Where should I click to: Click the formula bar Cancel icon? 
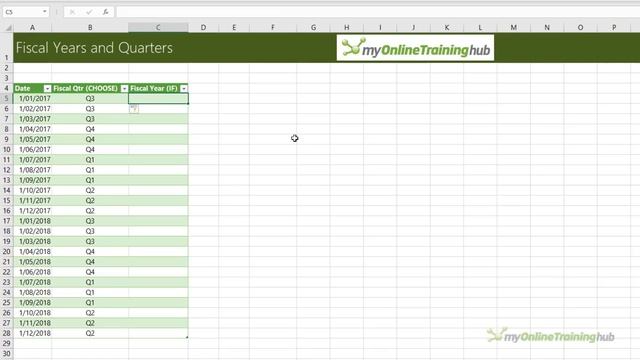pos(72,12)
